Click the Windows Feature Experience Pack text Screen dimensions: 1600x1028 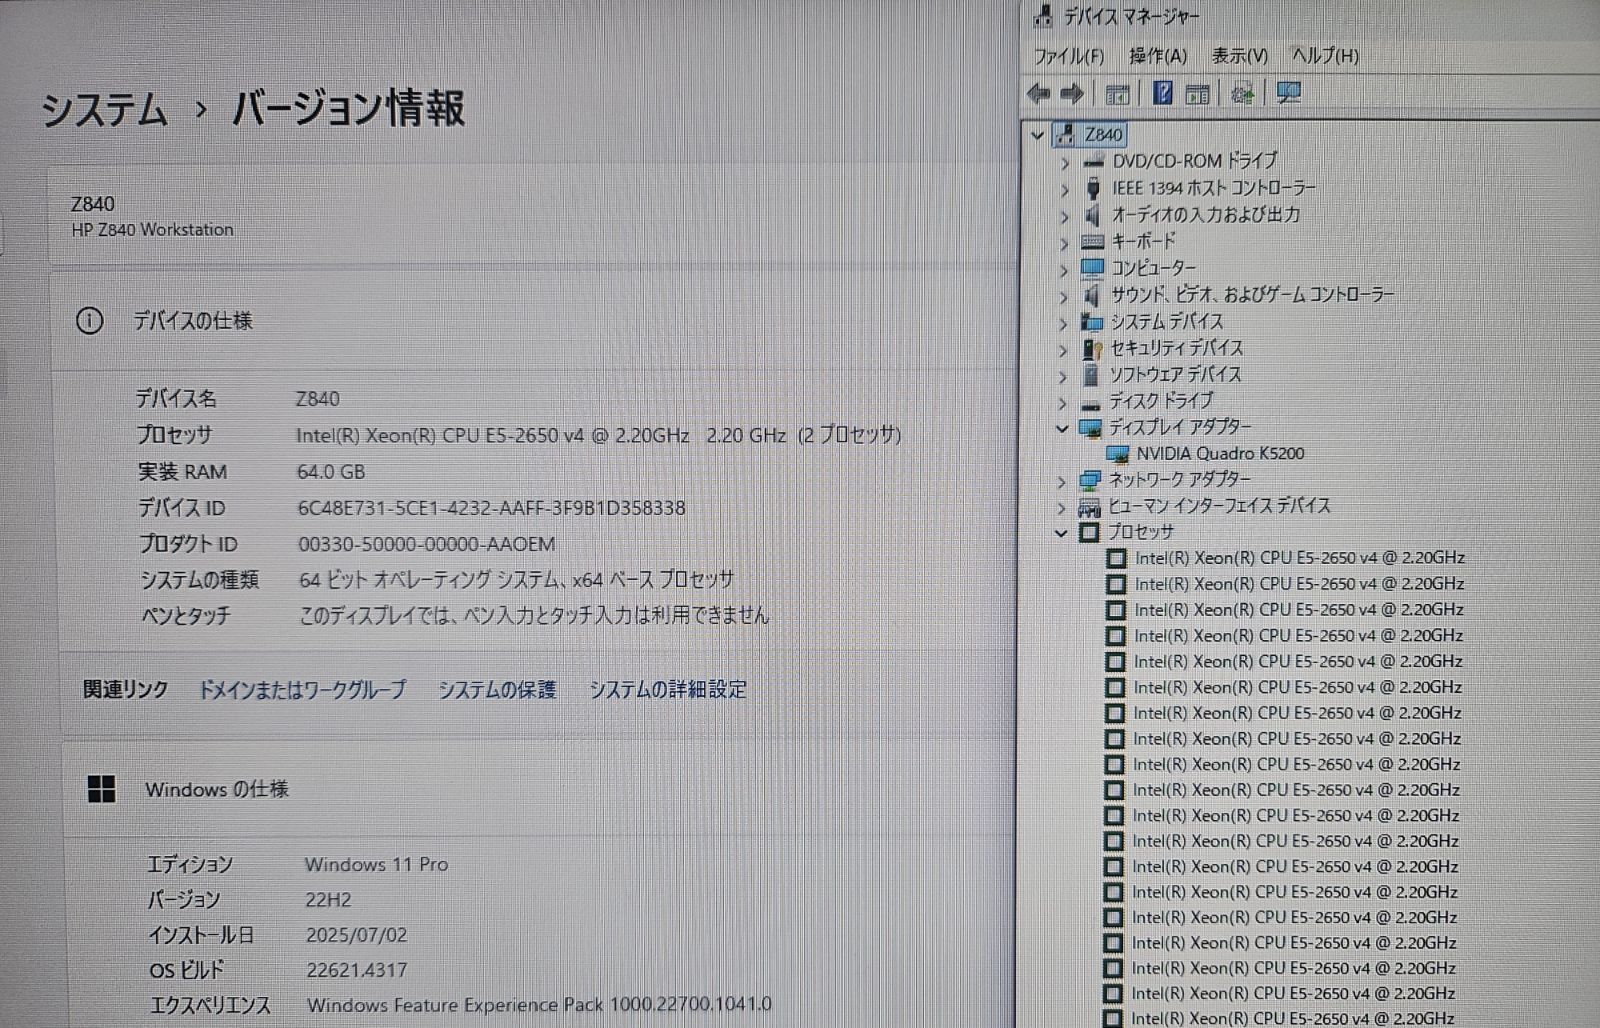[x=540, y=1005]
